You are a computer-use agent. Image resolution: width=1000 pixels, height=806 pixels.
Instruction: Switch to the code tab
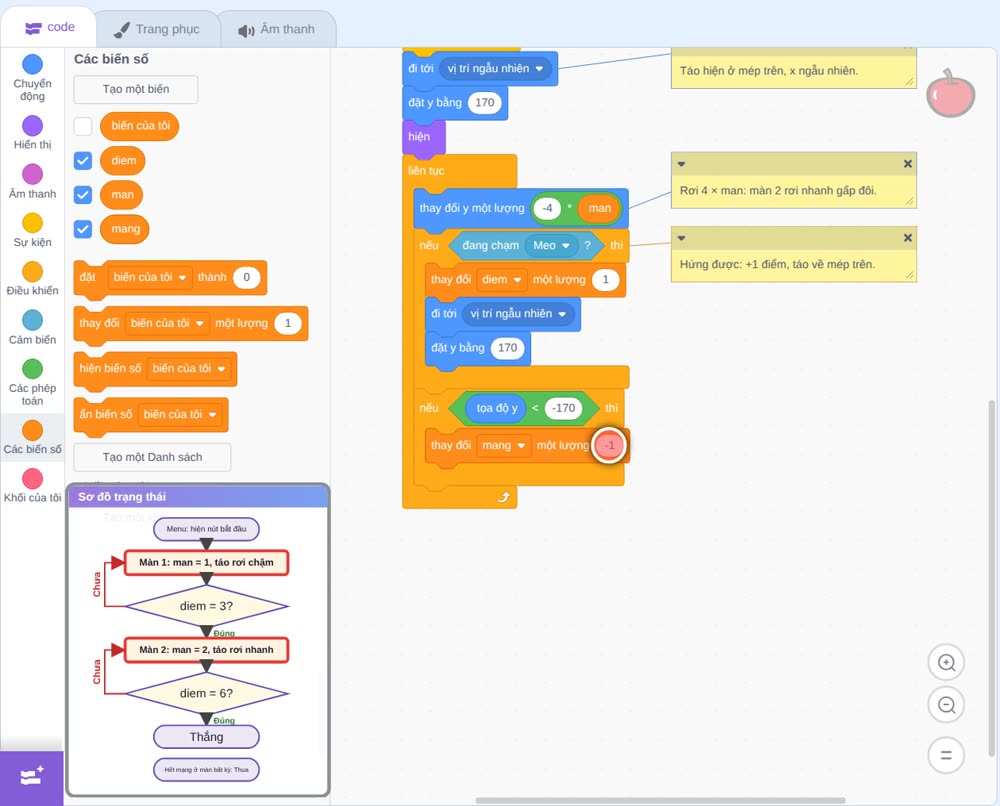click(49, 27)
